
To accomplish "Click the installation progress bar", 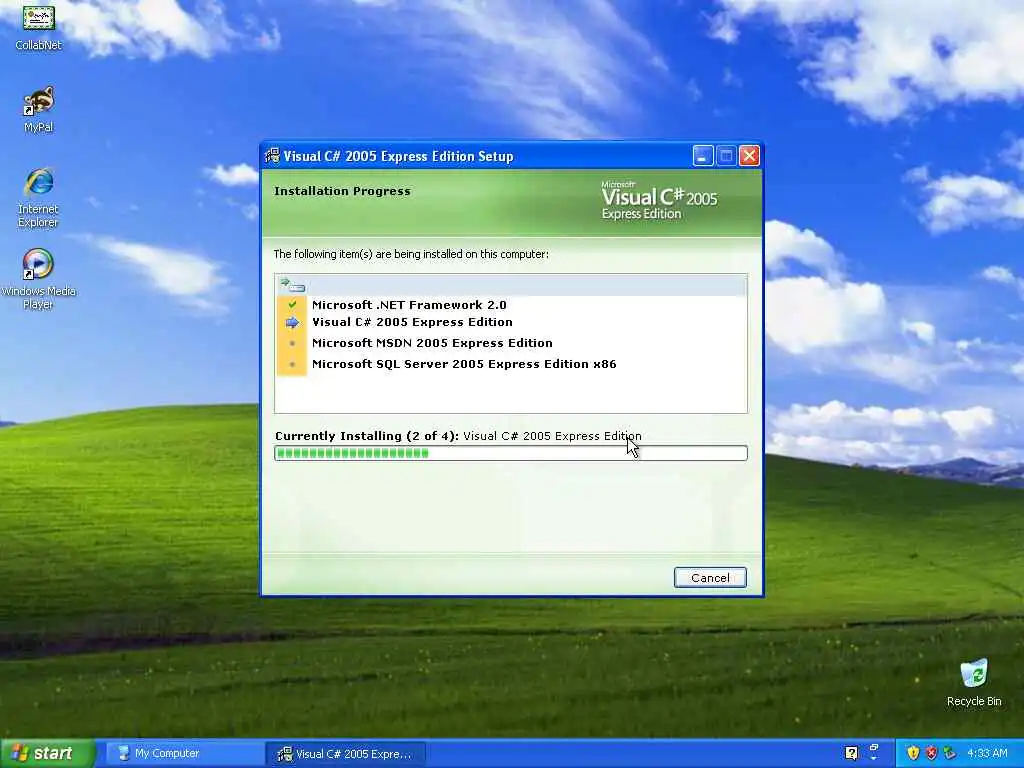I will click(511, 453).
